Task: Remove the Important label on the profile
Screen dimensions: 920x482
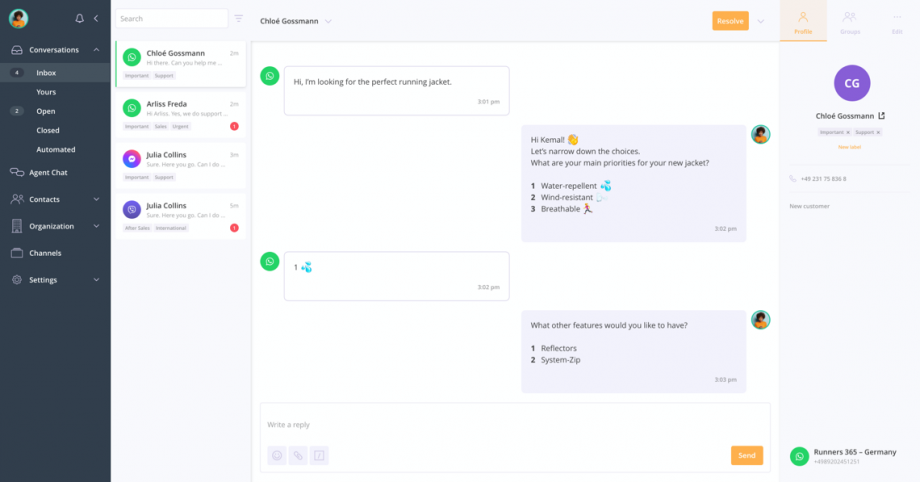Action: coord(848,133)
